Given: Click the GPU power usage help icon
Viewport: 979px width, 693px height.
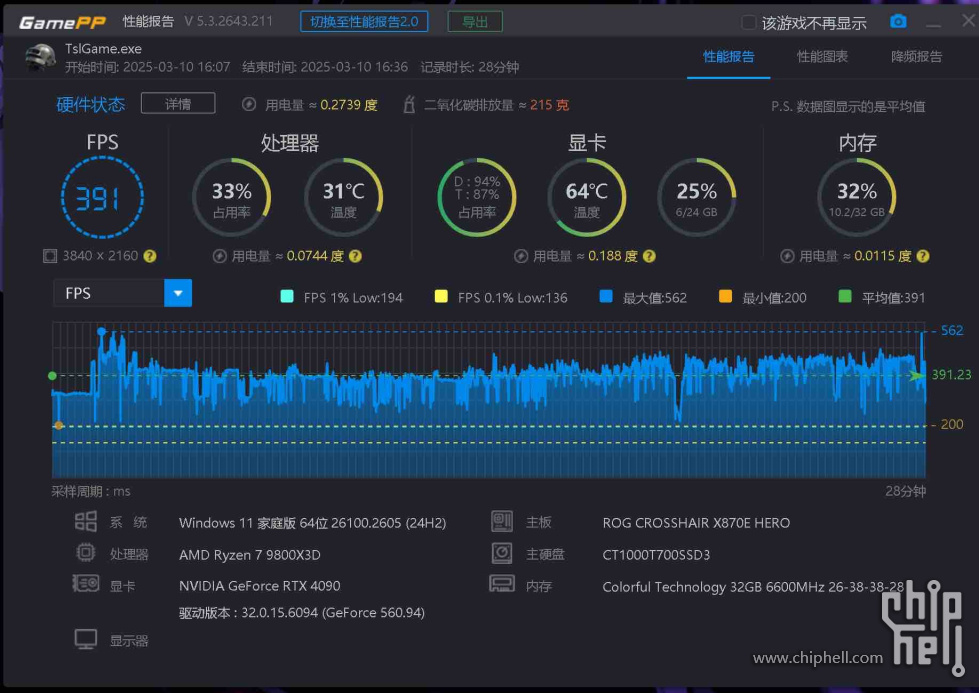Looking at the screenshot, I should pos(649,256).
